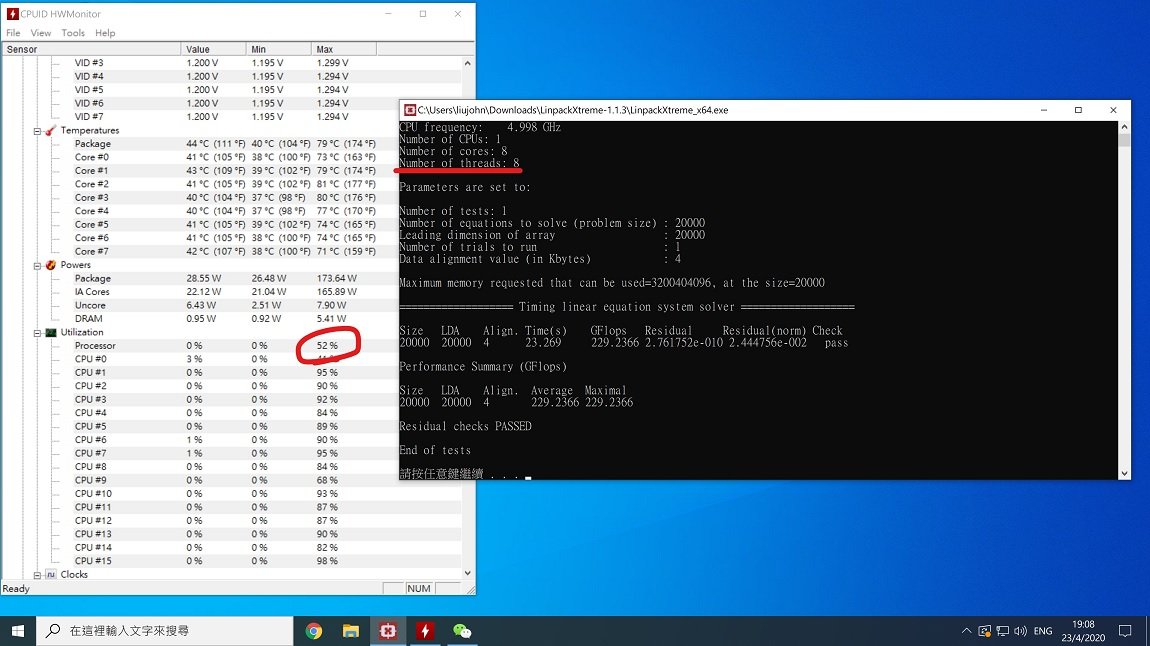Click the CPUID HWMonitor title bar icon
The width and height of the screenshot is (1150, 646).
[12, 14]
